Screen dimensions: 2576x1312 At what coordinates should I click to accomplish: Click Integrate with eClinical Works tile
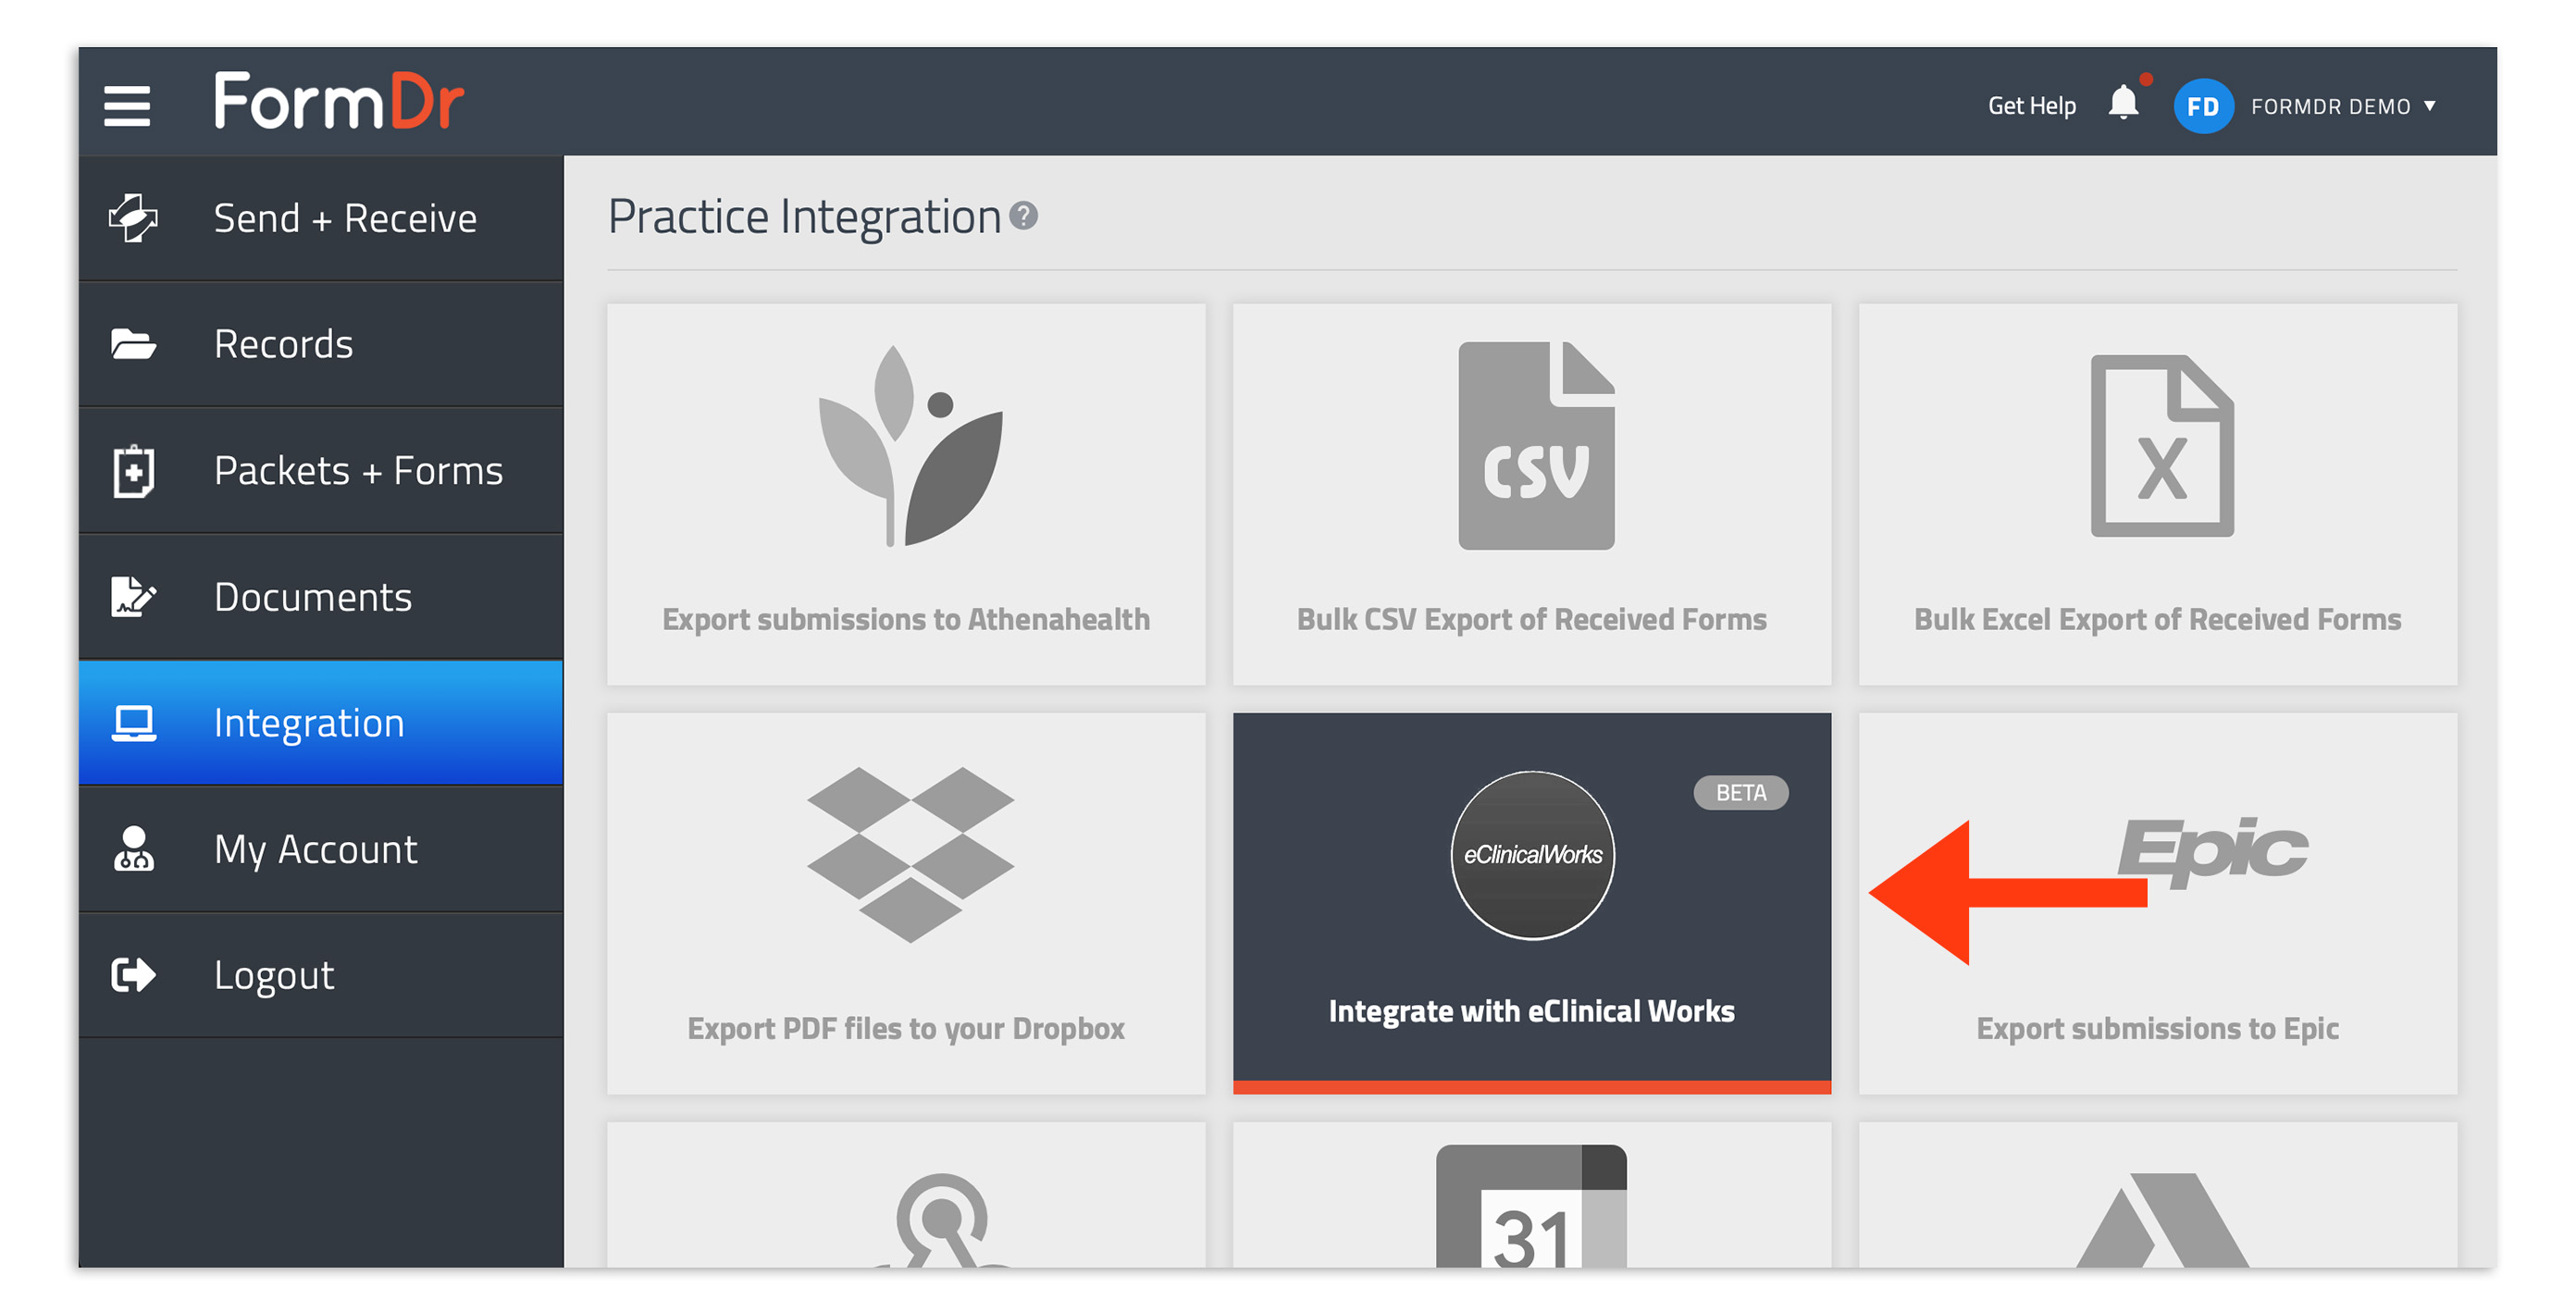(x=1532, y=903)
